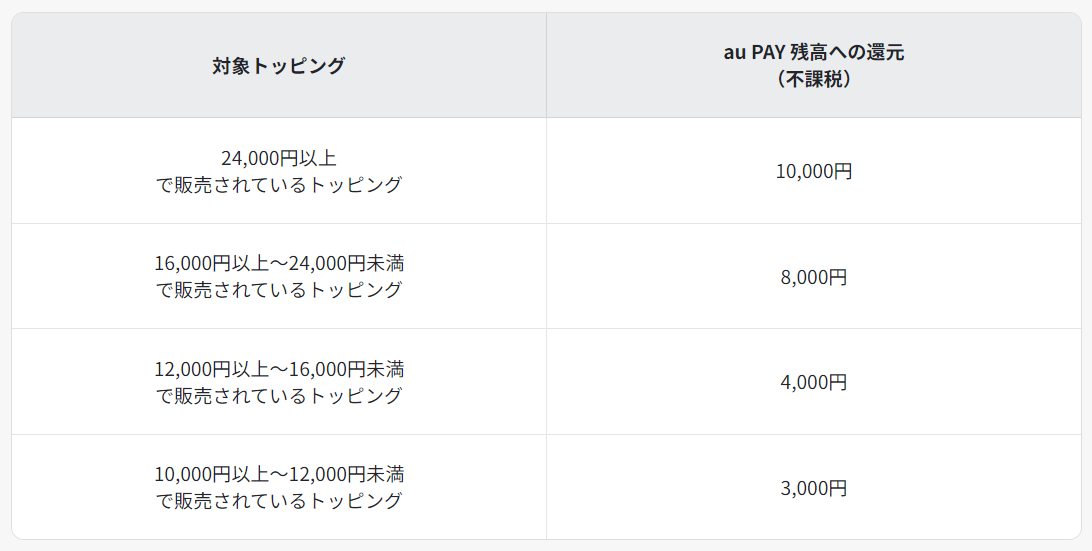Click the 12,000円以上〜16,000円未満 price range text

[x=279, y=369]
